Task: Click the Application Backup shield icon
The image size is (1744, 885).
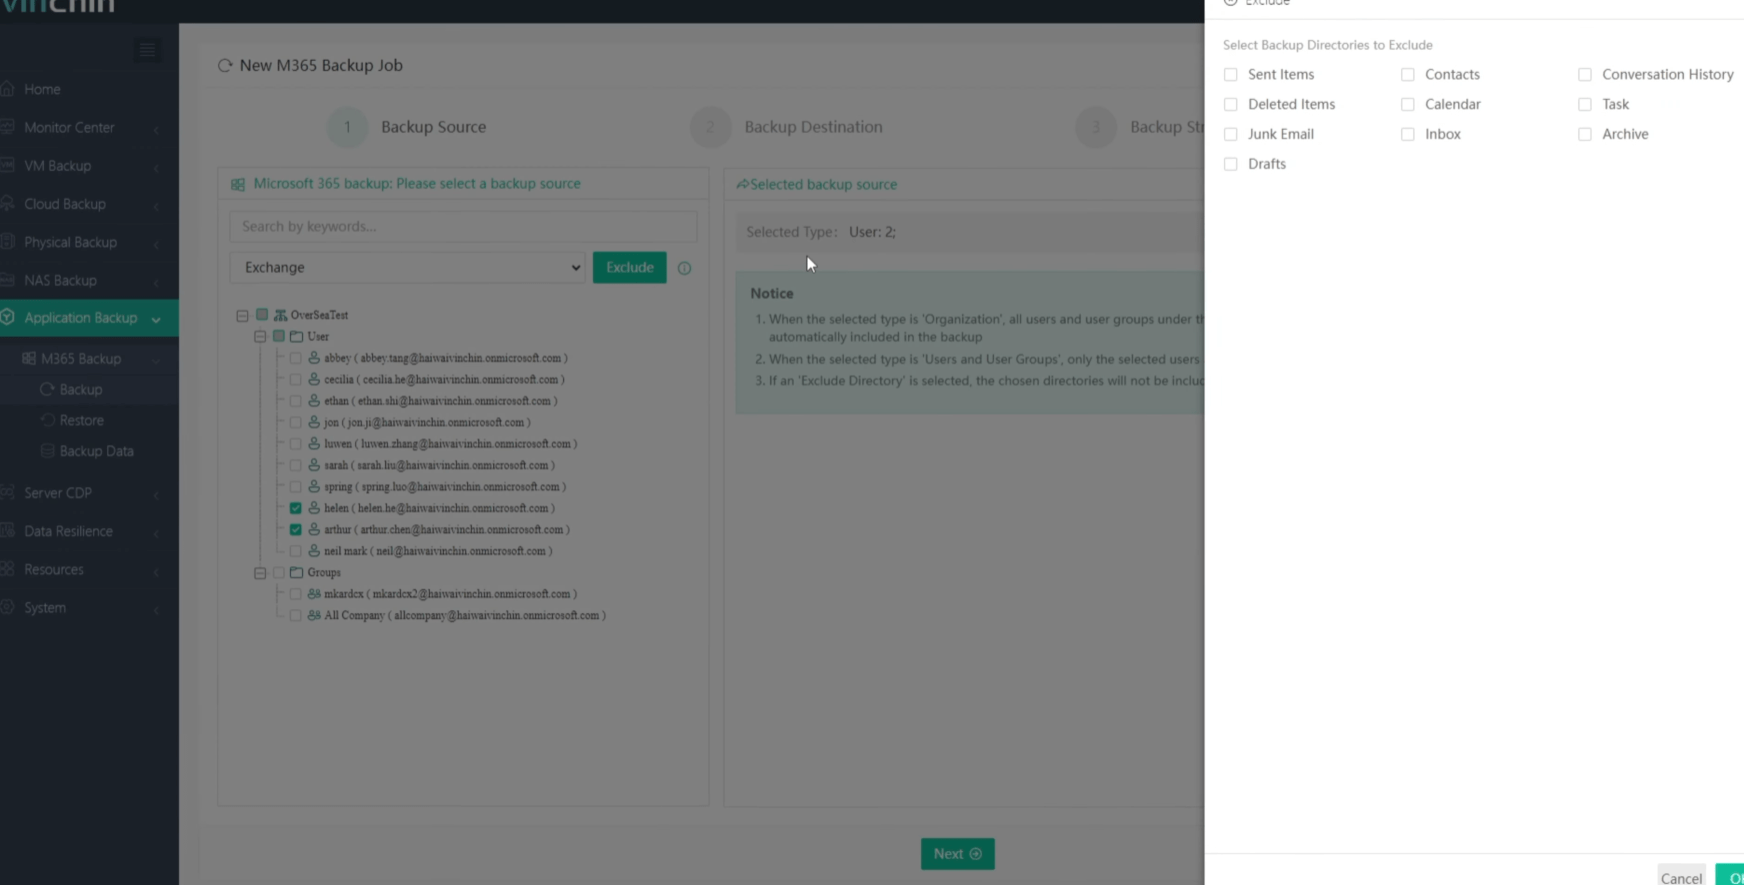Action: [8, 318]
